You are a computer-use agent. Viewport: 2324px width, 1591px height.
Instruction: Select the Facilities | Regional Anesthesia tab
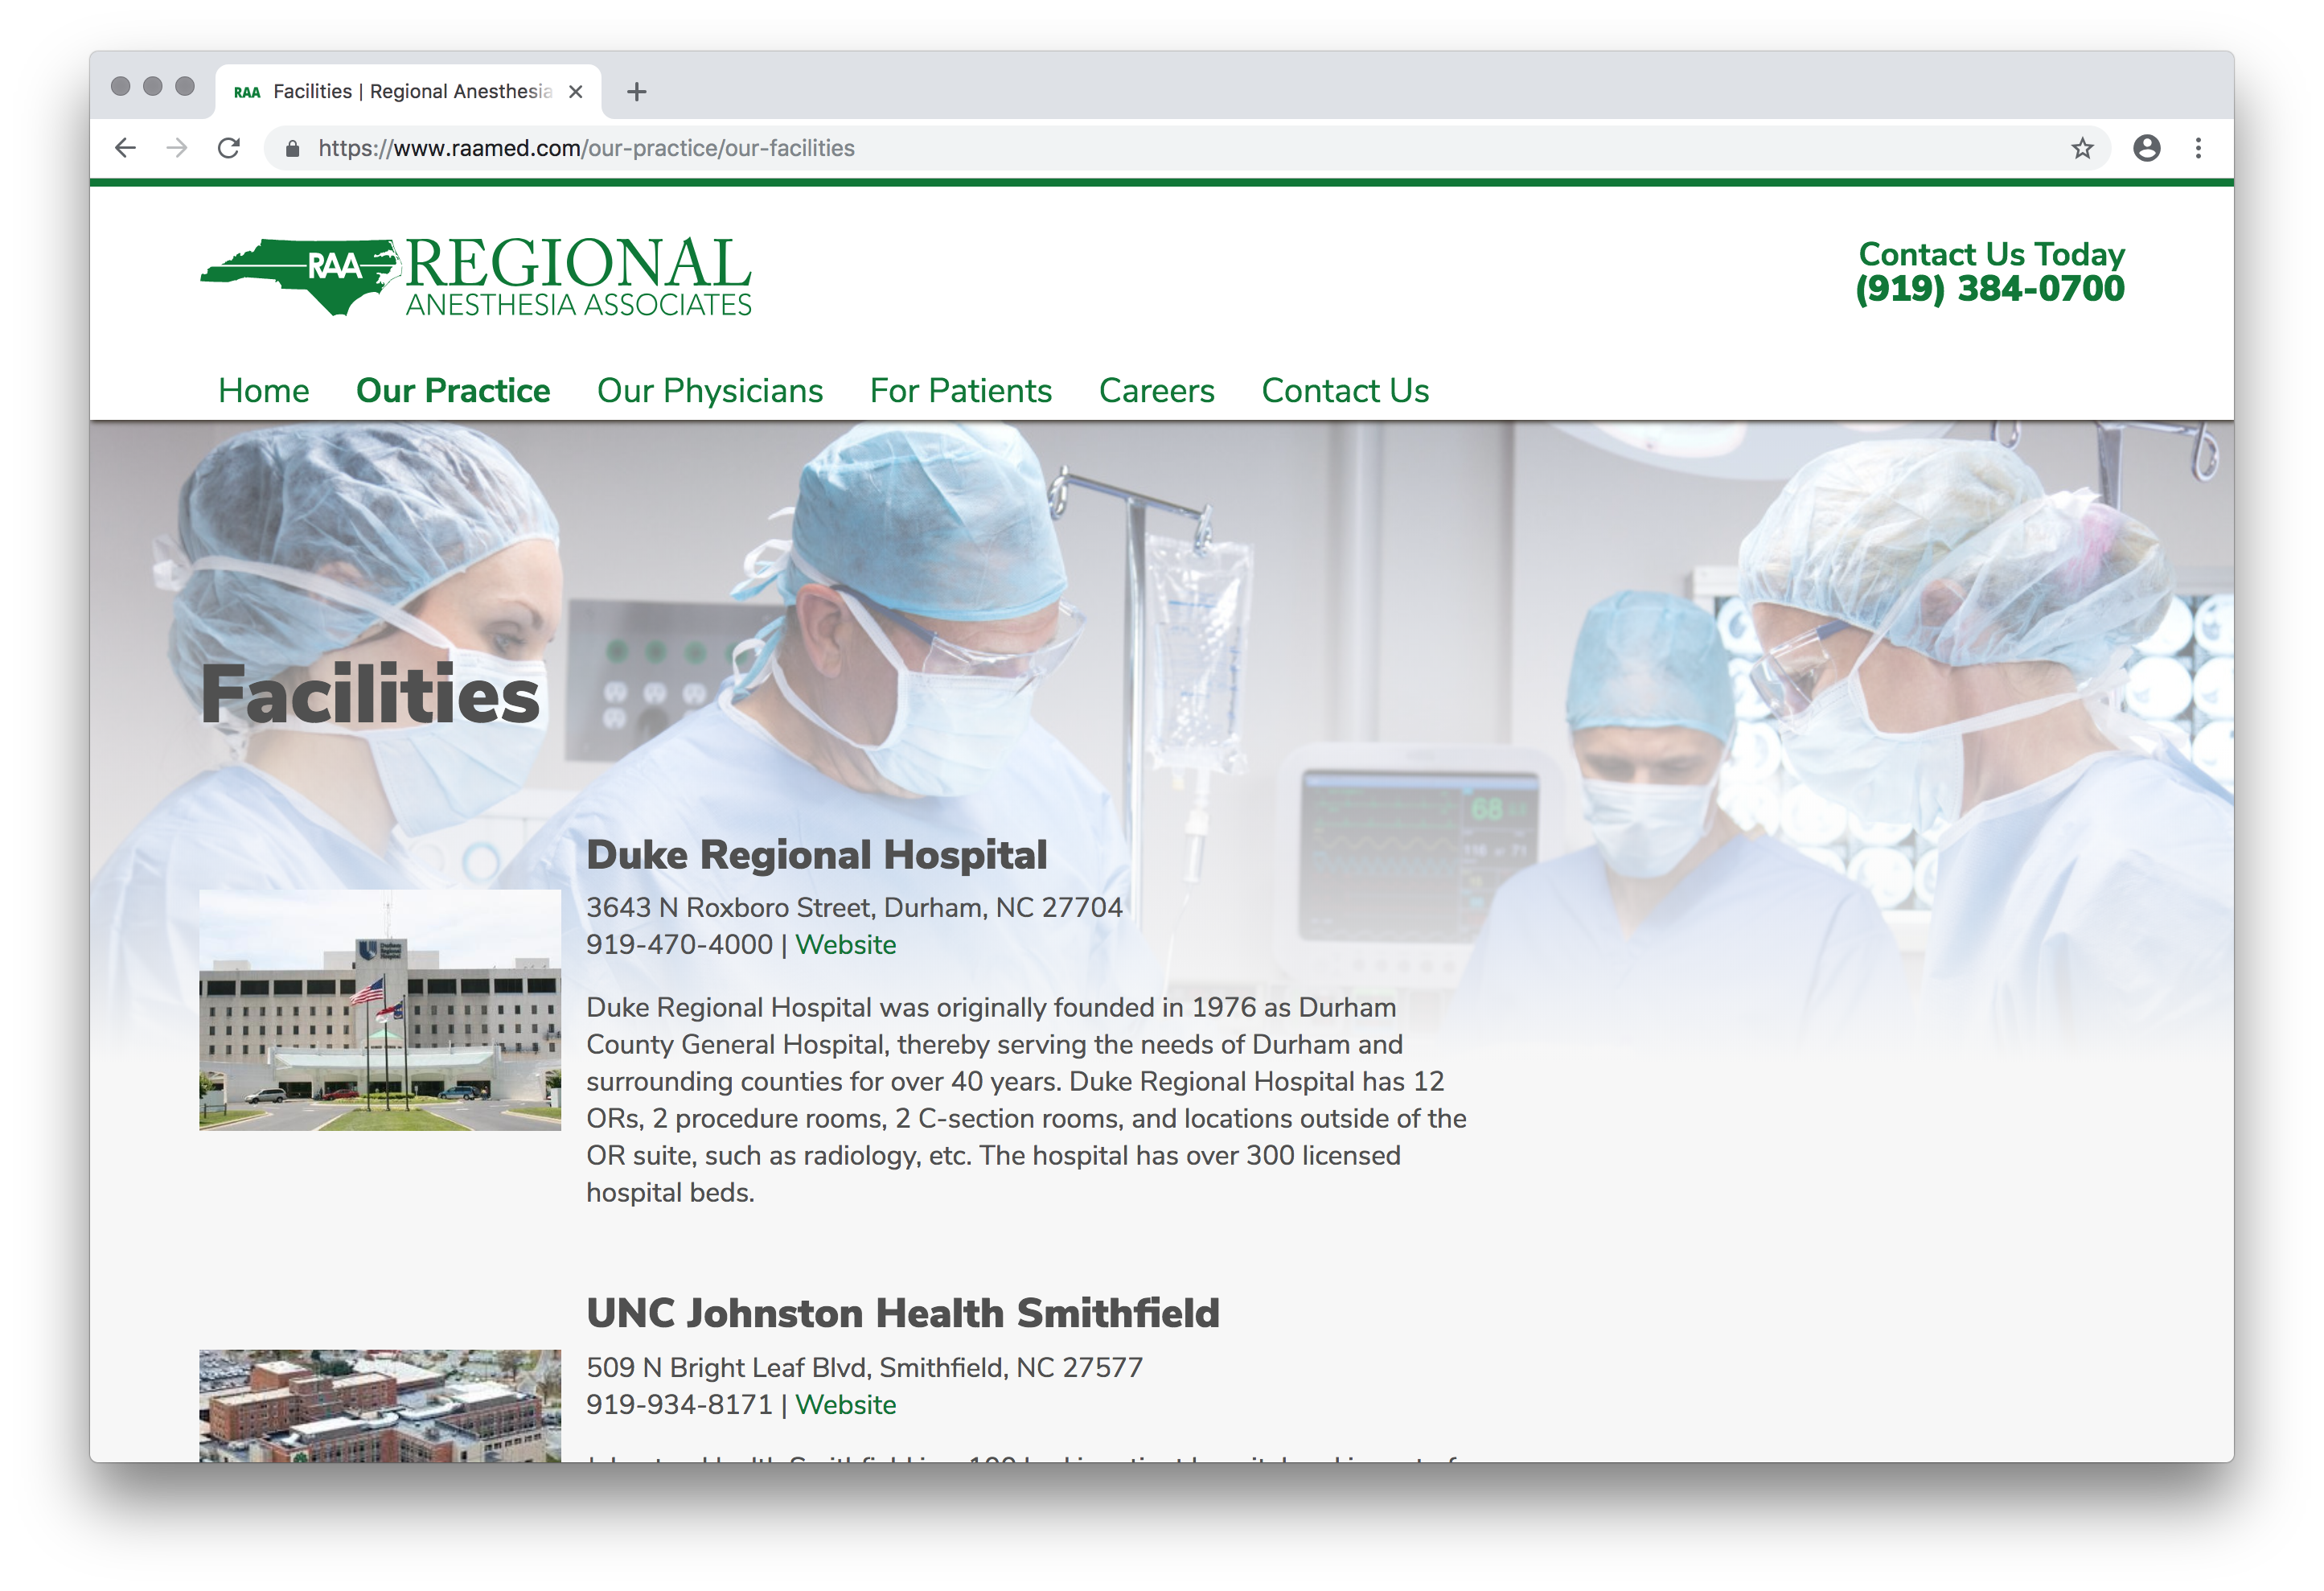click(x=408, y=92)
